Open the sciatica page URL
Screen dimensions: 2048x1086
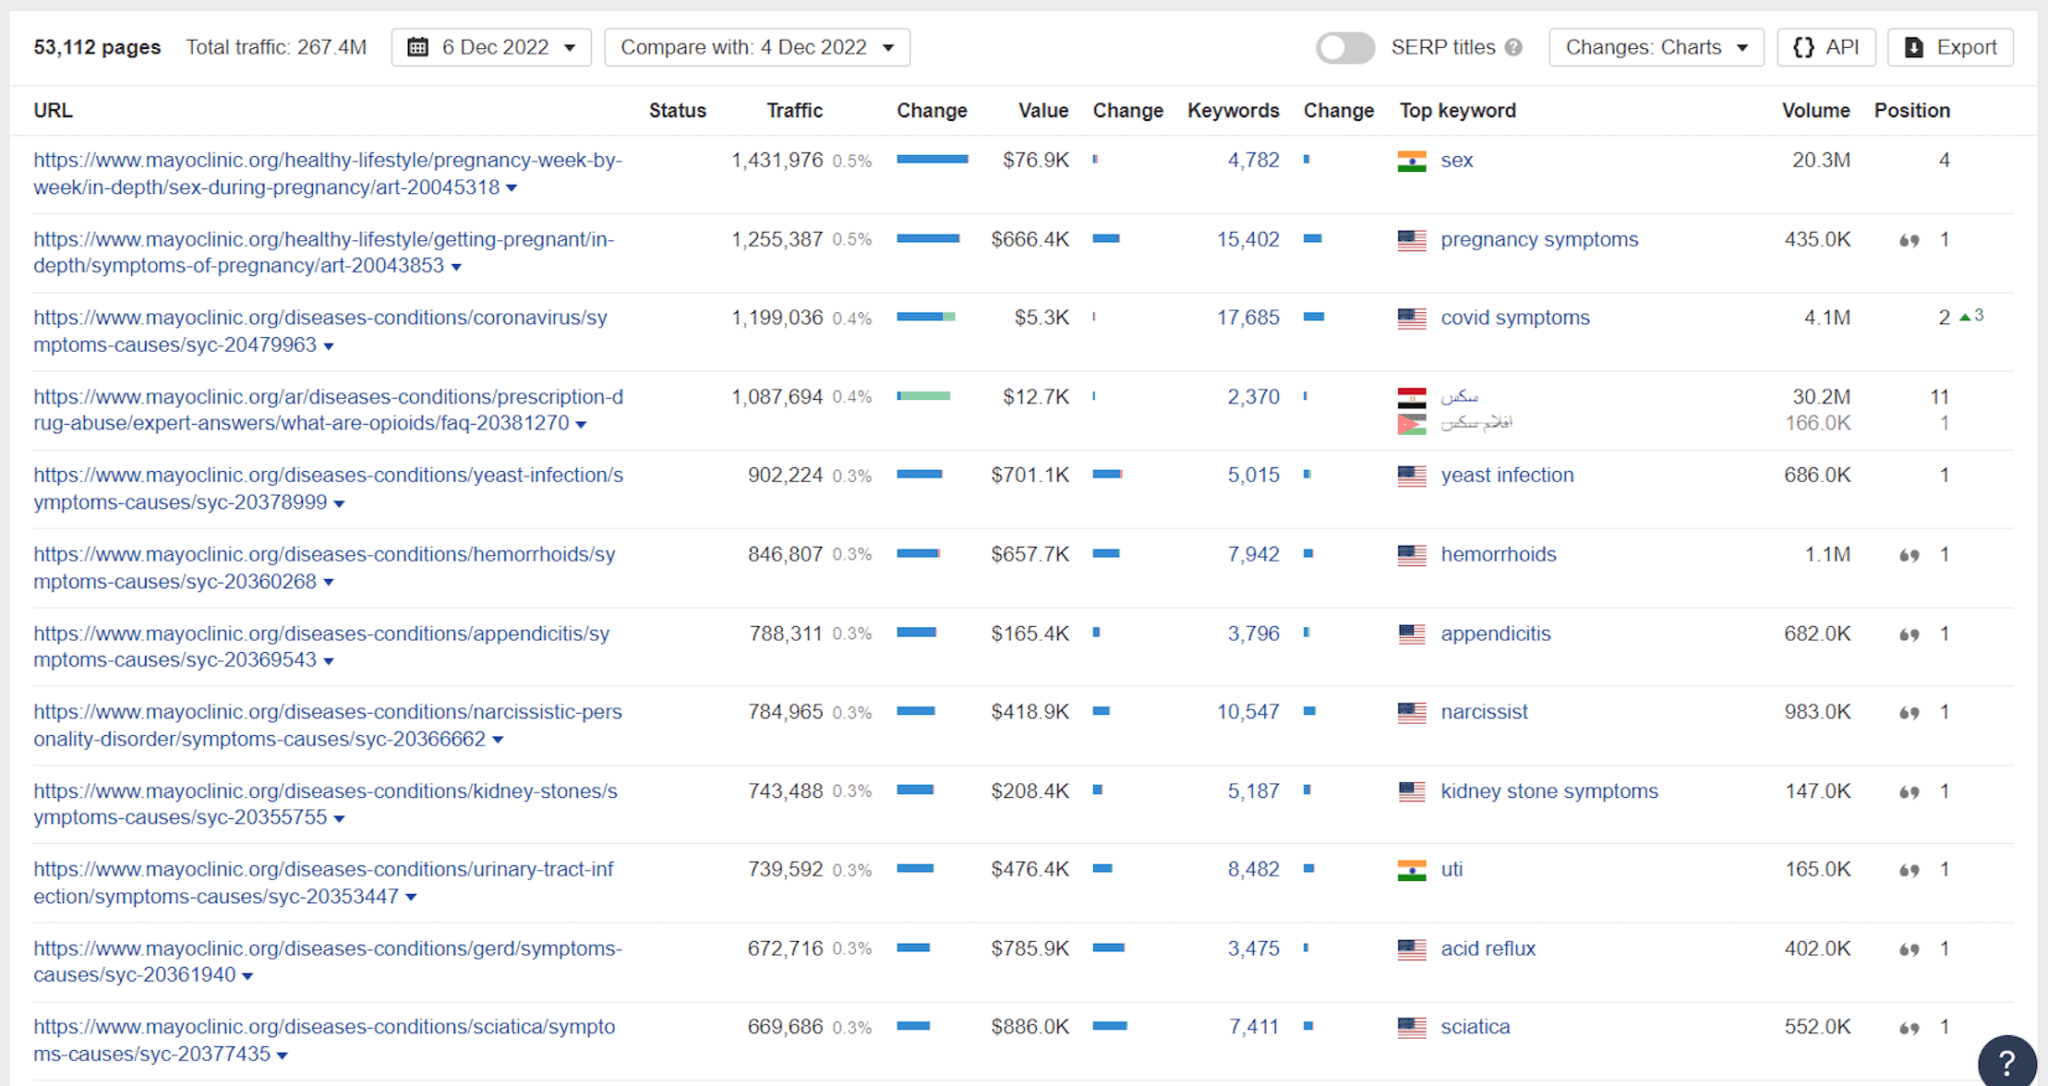pos(324,1040)
